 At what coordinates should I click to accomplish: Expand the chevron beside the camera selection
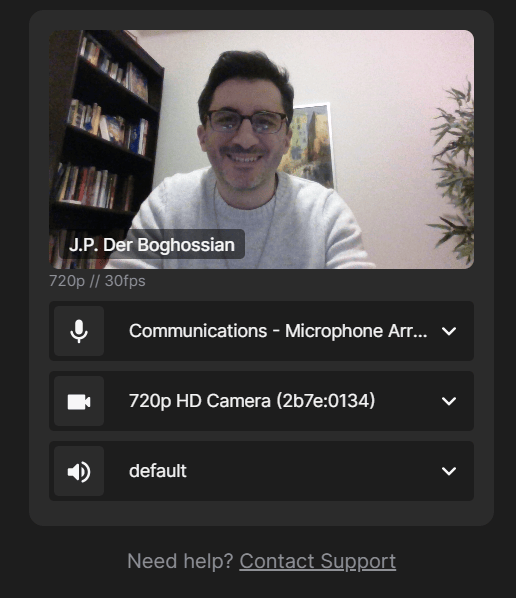[449, 401]
